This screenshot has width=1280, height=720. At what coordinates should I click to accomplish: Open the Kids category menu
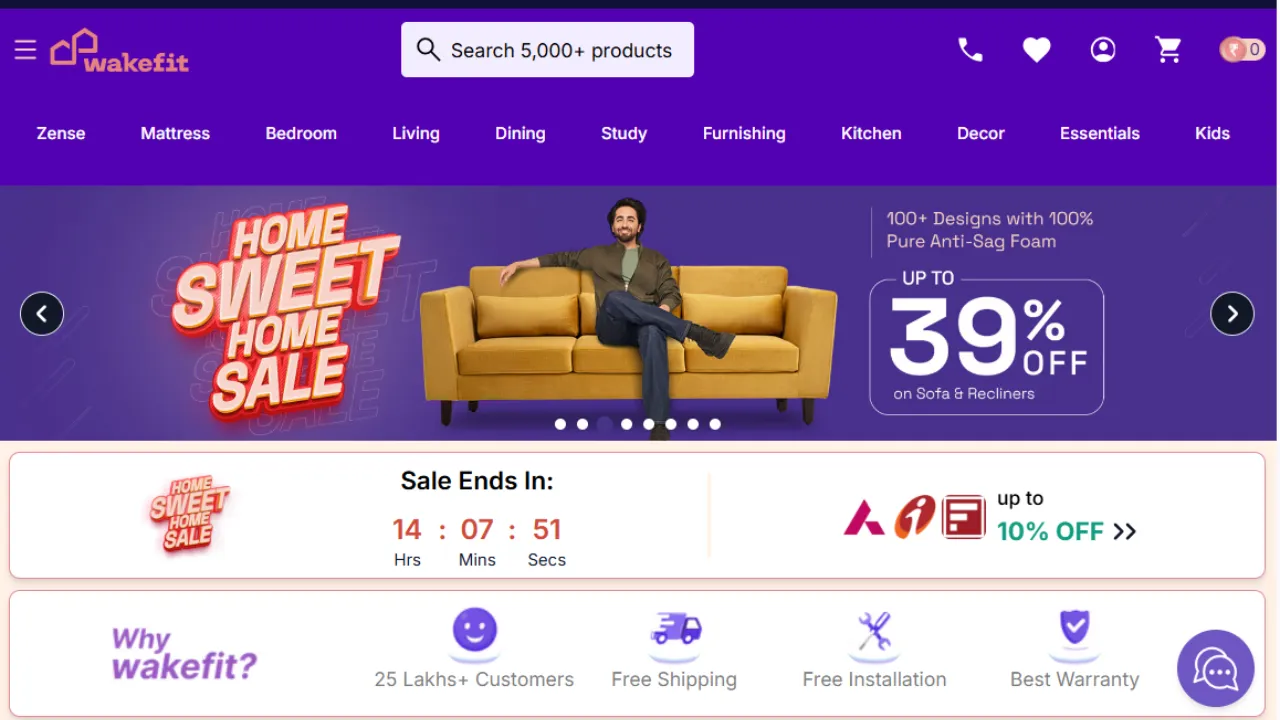click(1212, 133)
